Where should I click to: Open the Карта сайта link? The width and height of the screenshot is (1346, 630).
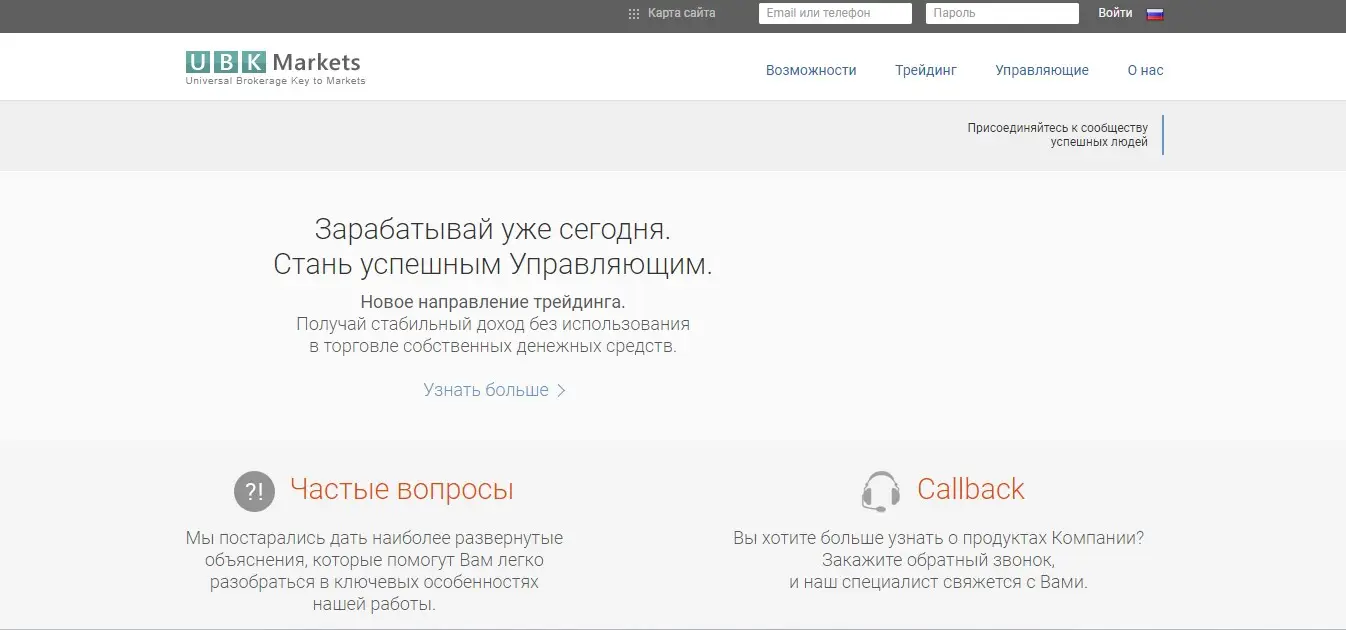(682, 13)
